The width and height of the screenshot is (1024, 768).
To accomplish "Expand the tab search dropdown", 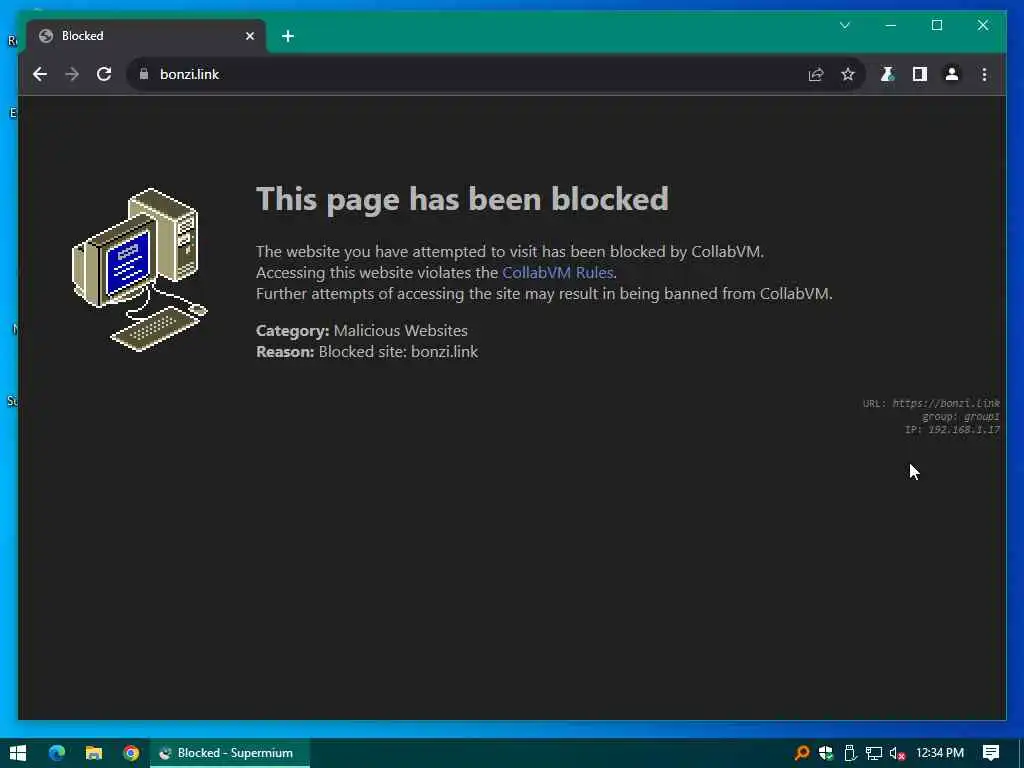I will tap(844, 25).
